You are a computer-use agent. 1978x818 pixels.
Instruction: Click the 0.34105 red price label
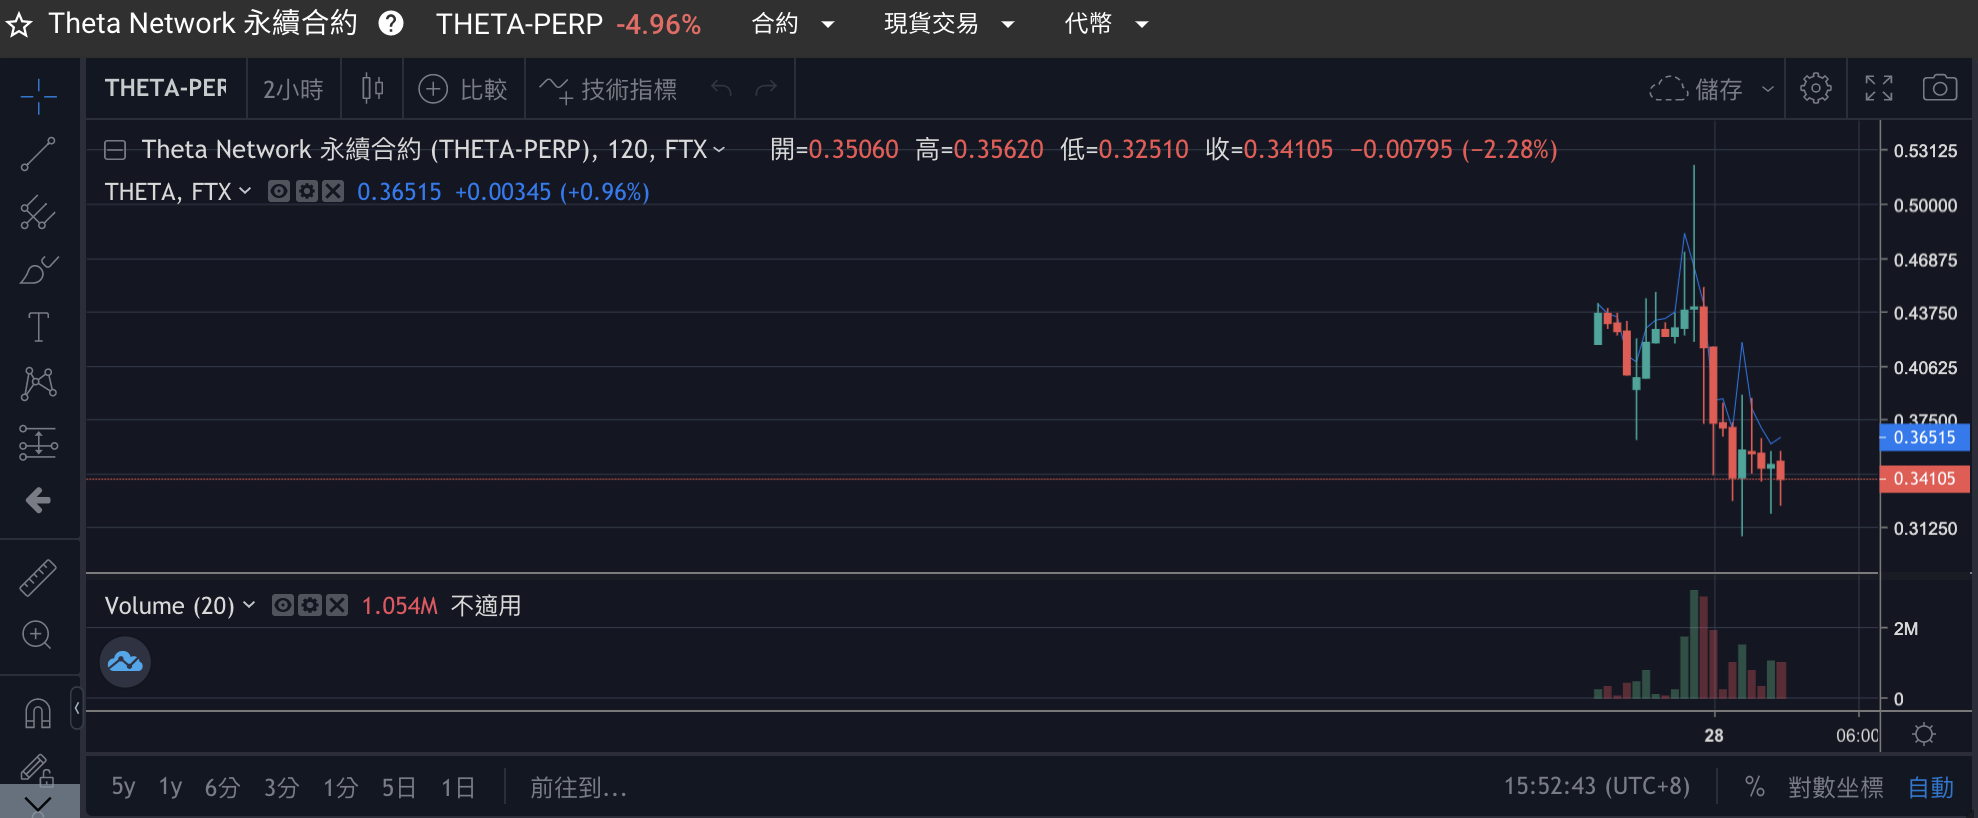(x=1925, y=479)
